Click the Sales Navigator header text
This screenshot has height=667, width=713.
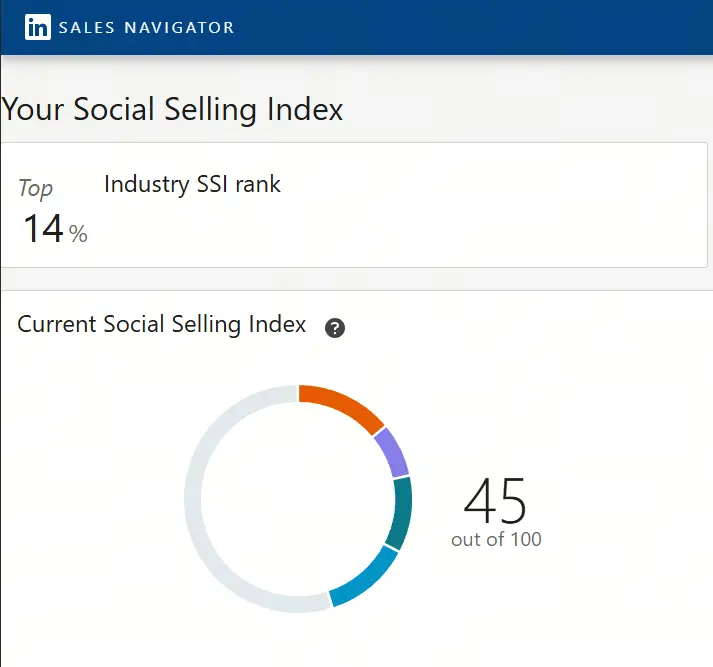(x=146, y=28)
